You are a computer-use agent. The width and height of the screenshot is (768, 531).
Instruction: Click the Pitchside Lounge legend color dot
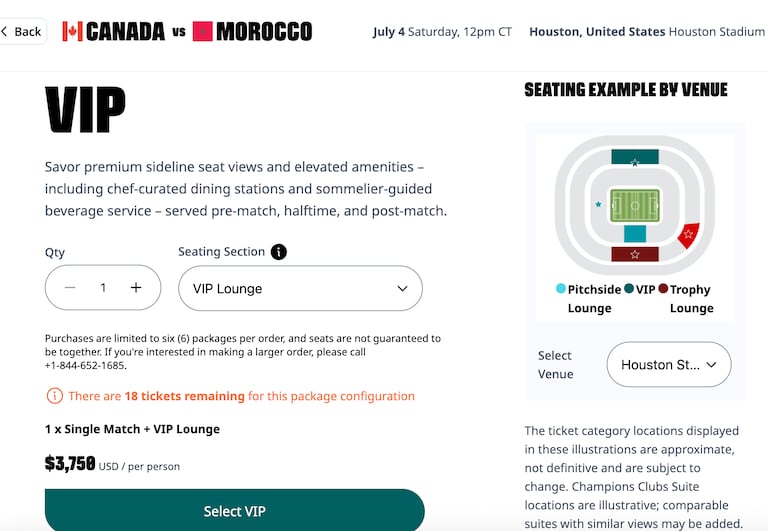click(561, 289)
